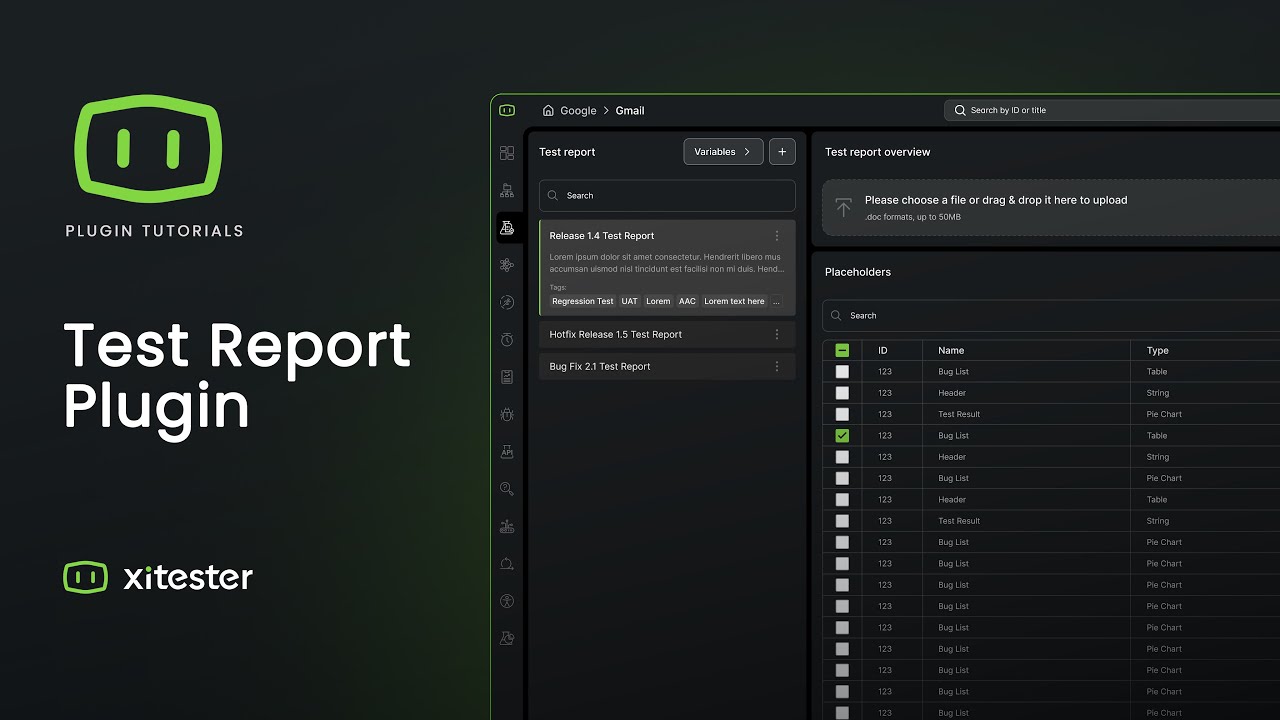1280x720 pixels.
Task: Click the Test report overview heading
Action: (x=878, y=152)
